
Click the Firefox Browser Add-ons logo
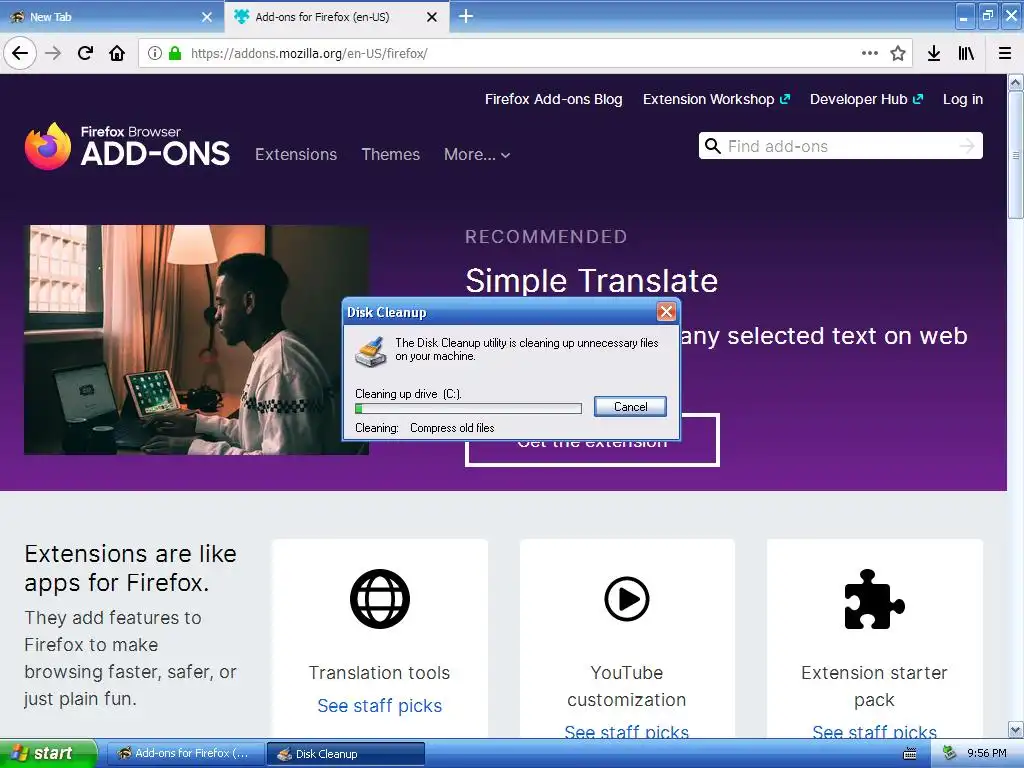pyautogui.click(x=127, y=146)
